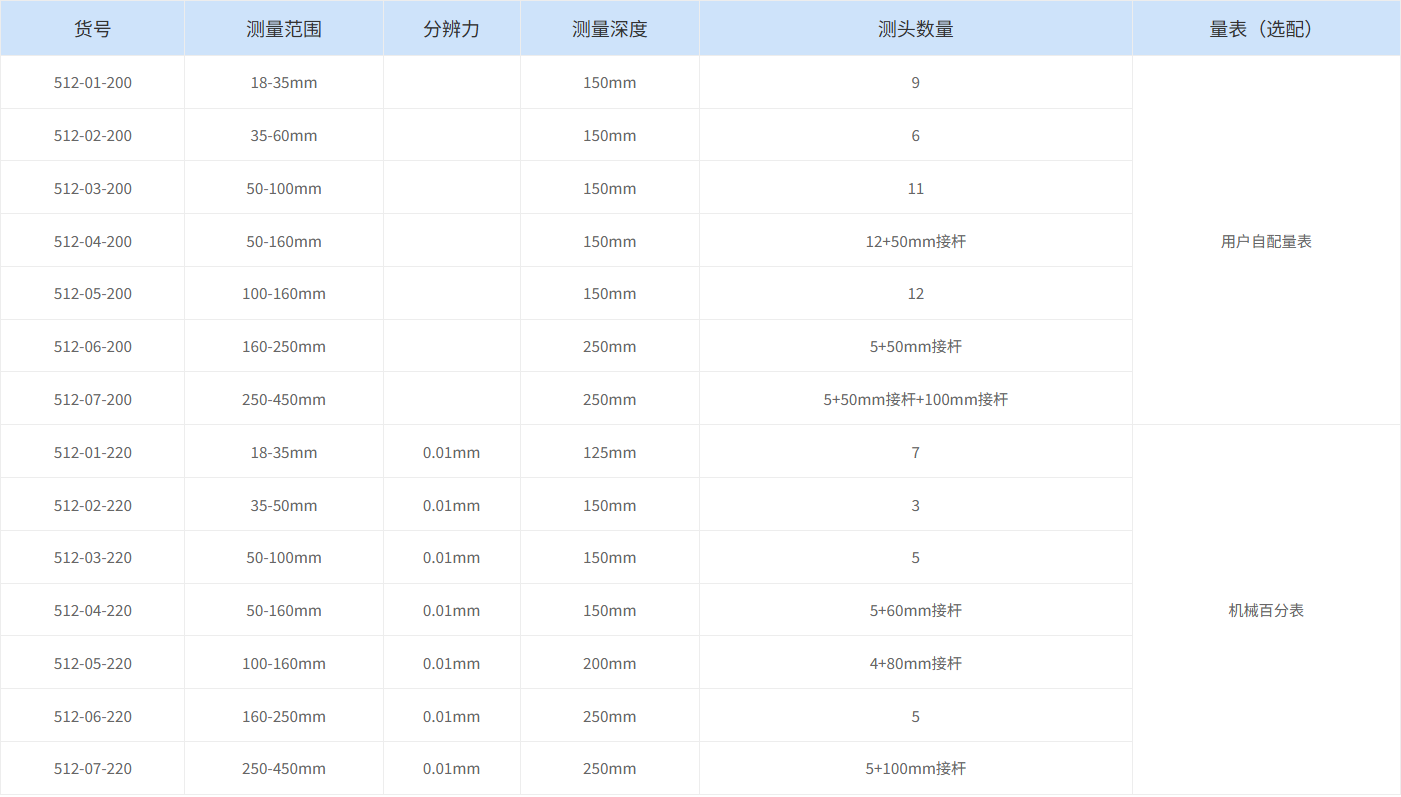This screenshot has width=1401, height=797.
Task: Click the 0.01mm resolution for 512-01-220
Action: coord(451,451)
